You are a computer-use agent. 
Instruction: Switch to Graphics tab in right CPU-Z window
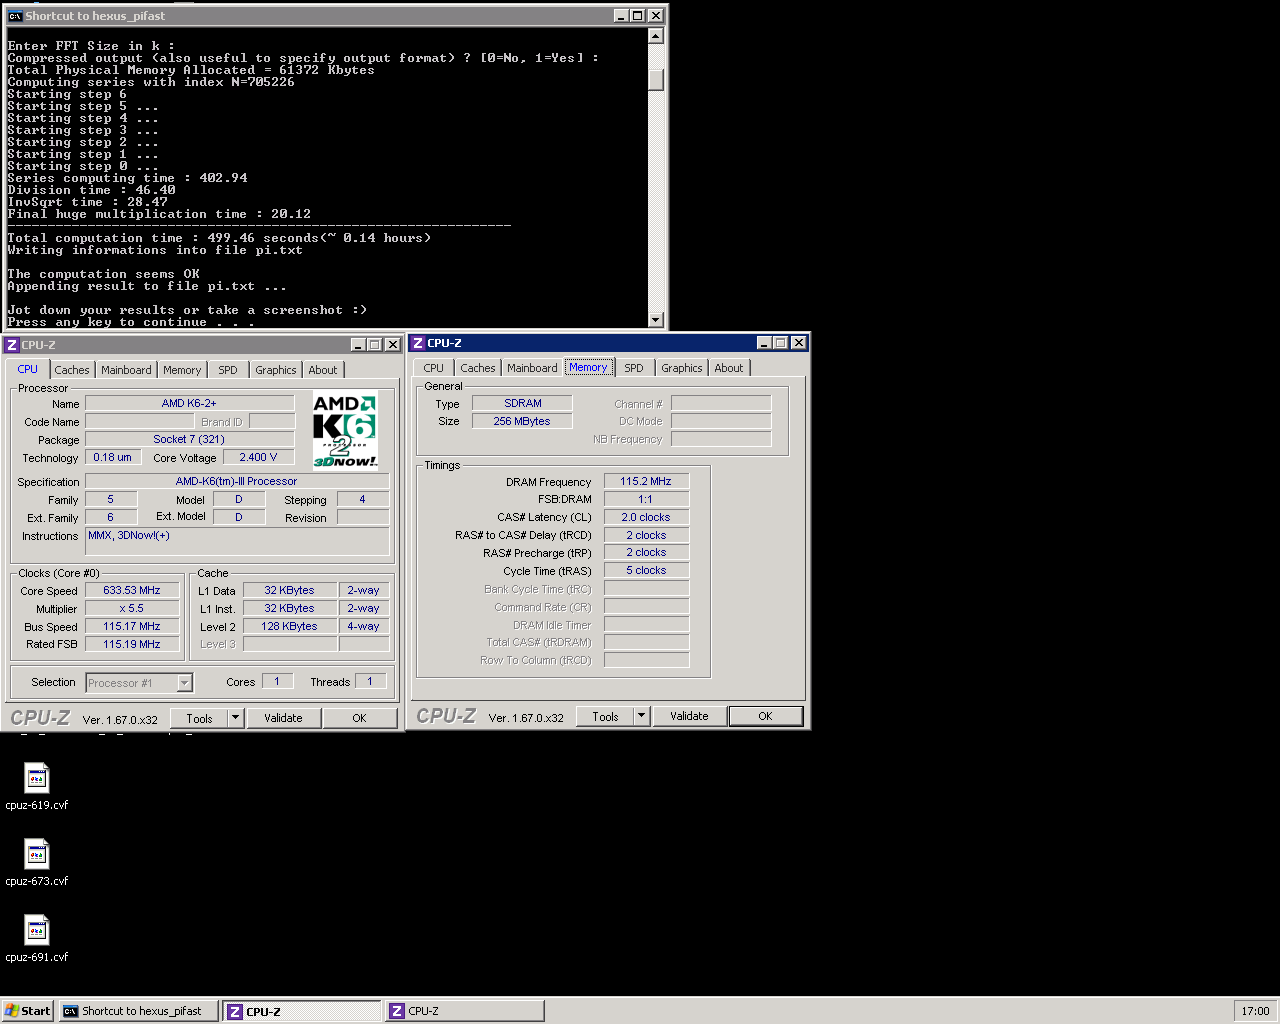682,368
